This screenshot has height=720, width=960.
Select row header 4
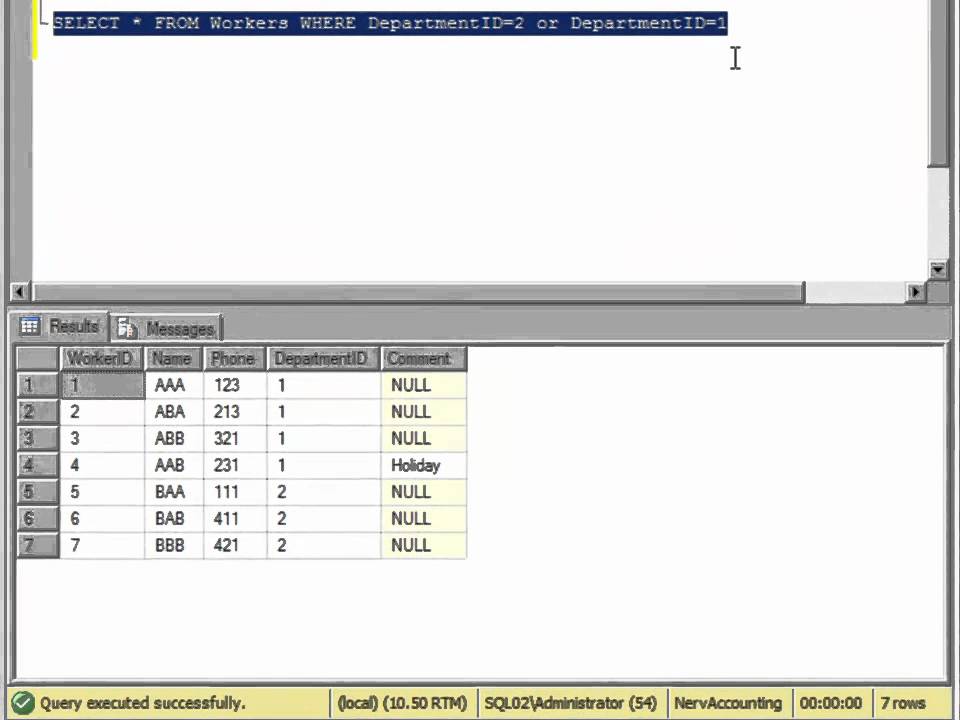tap(37, 465)
